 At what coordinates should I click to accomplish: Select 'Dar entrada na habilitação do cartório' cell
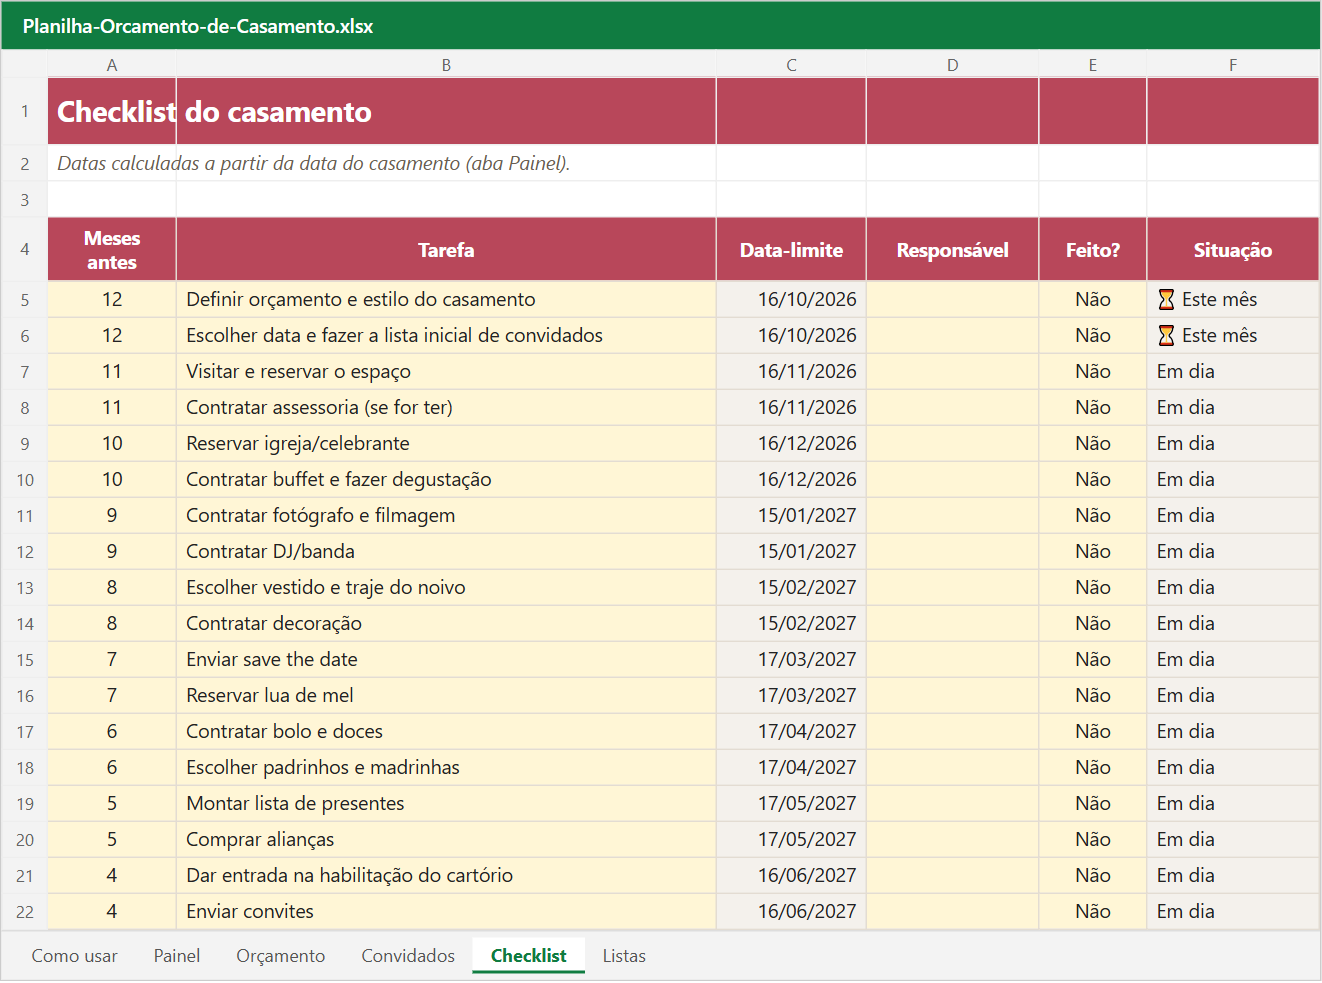(x=446, y=876)
